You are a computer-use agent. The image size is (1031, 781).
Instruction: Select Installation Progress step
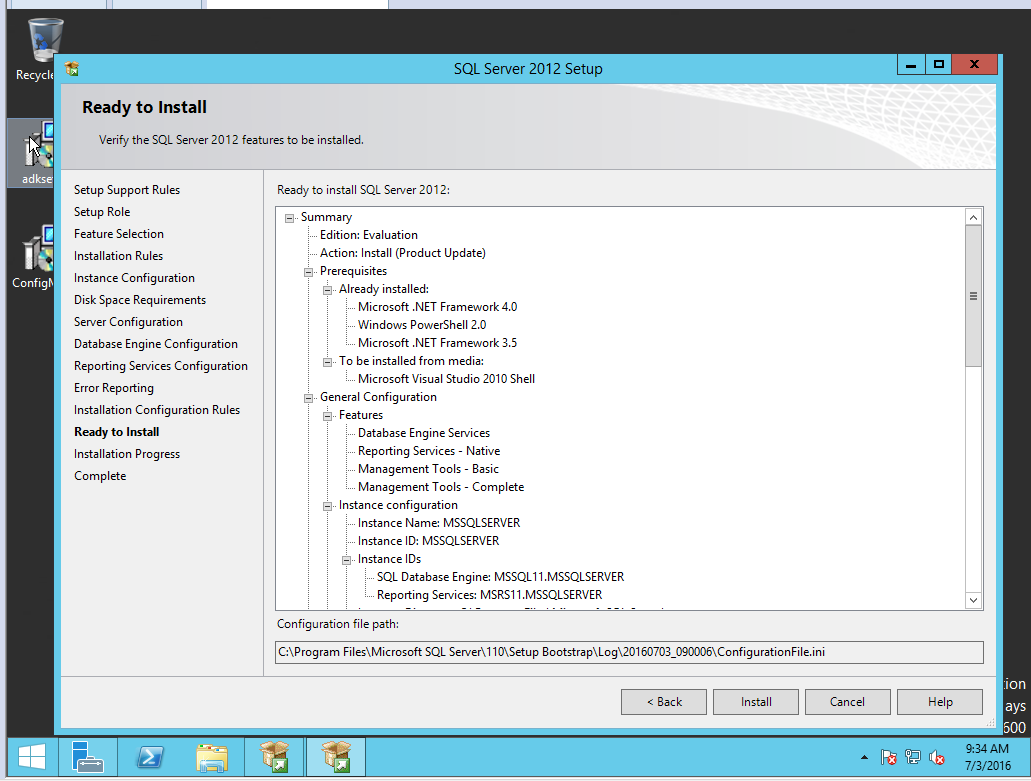(127, 454)
